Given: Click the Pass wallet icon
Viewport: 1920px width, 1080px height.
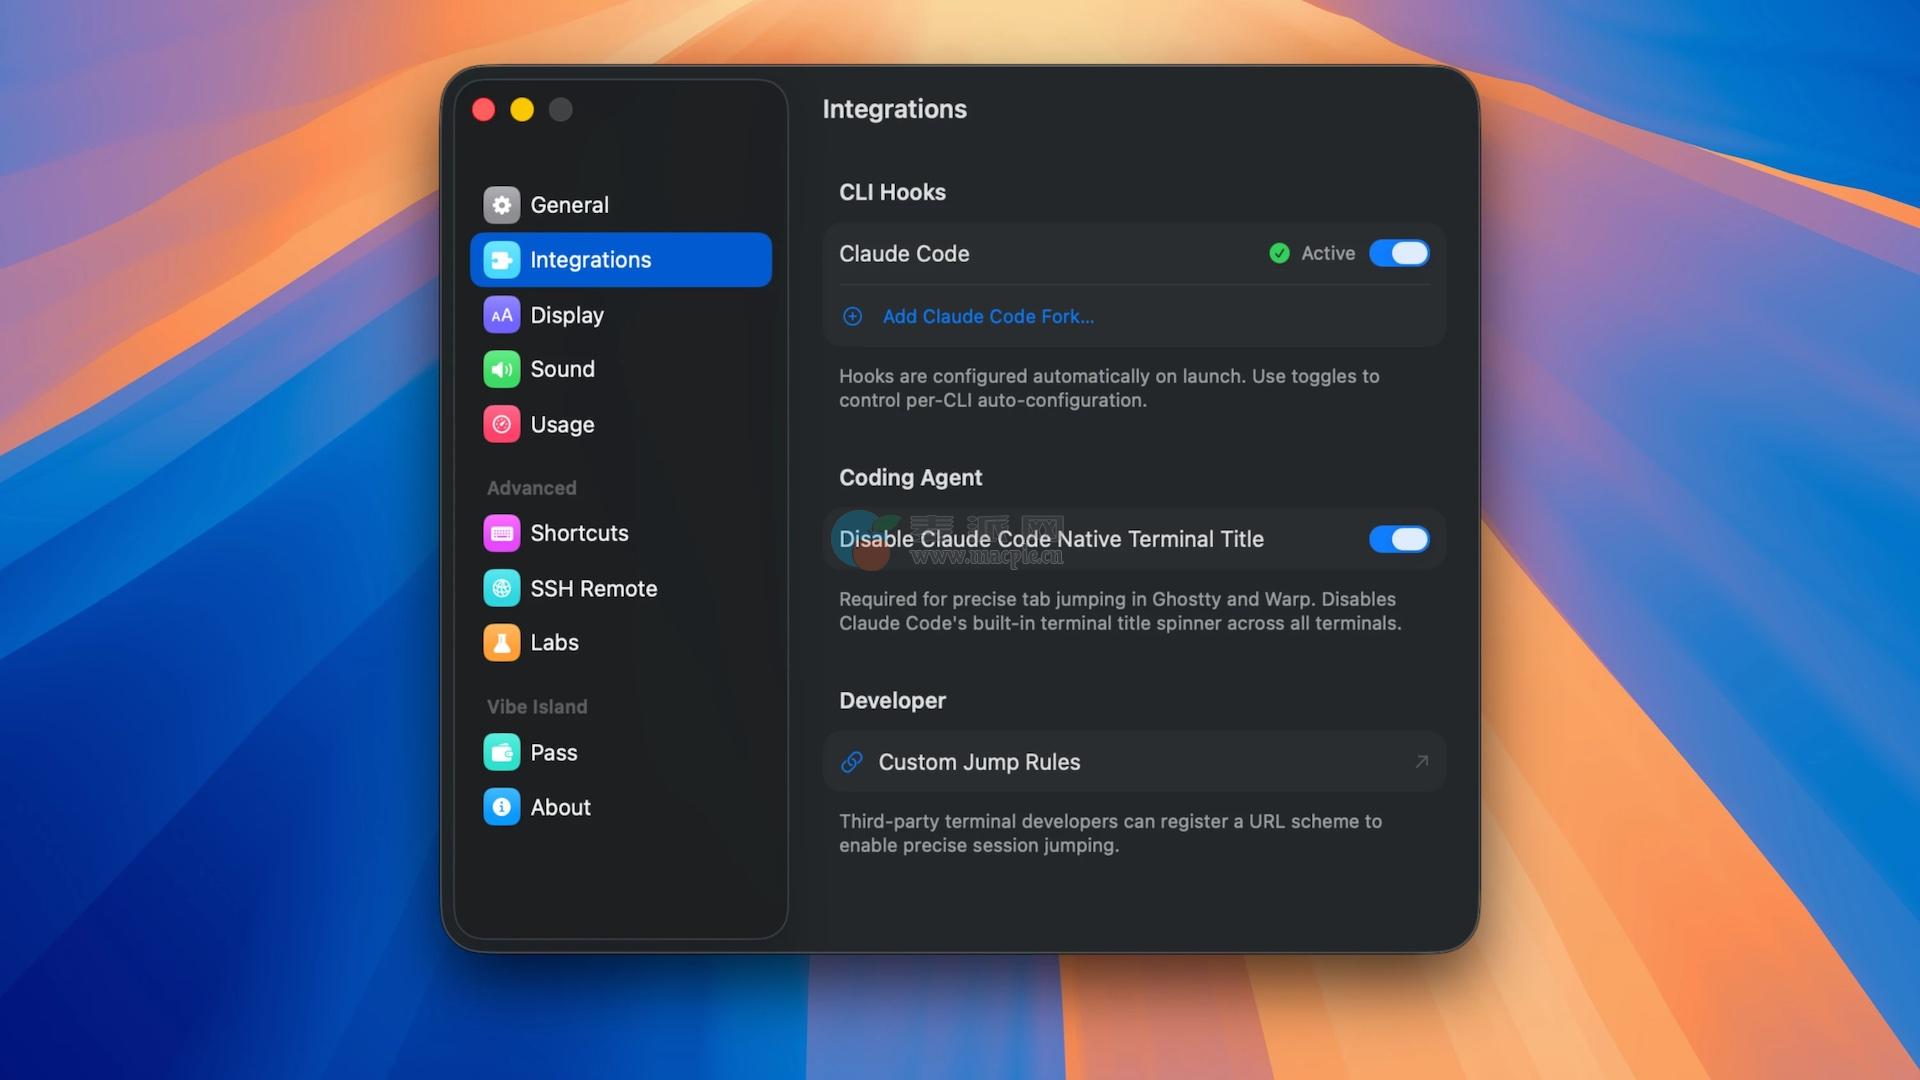Looking at the screenshot, I should tap(501, 752).
